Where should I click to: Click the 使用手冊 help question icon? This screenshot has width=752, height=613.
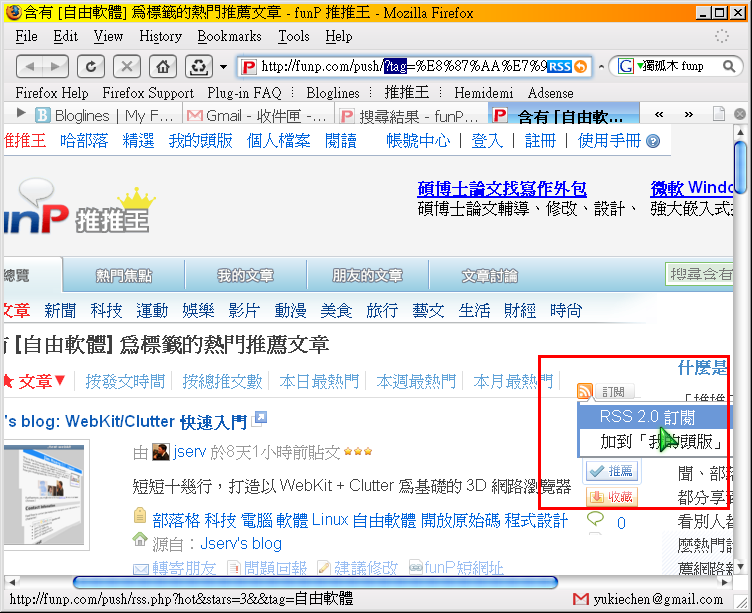653,141
